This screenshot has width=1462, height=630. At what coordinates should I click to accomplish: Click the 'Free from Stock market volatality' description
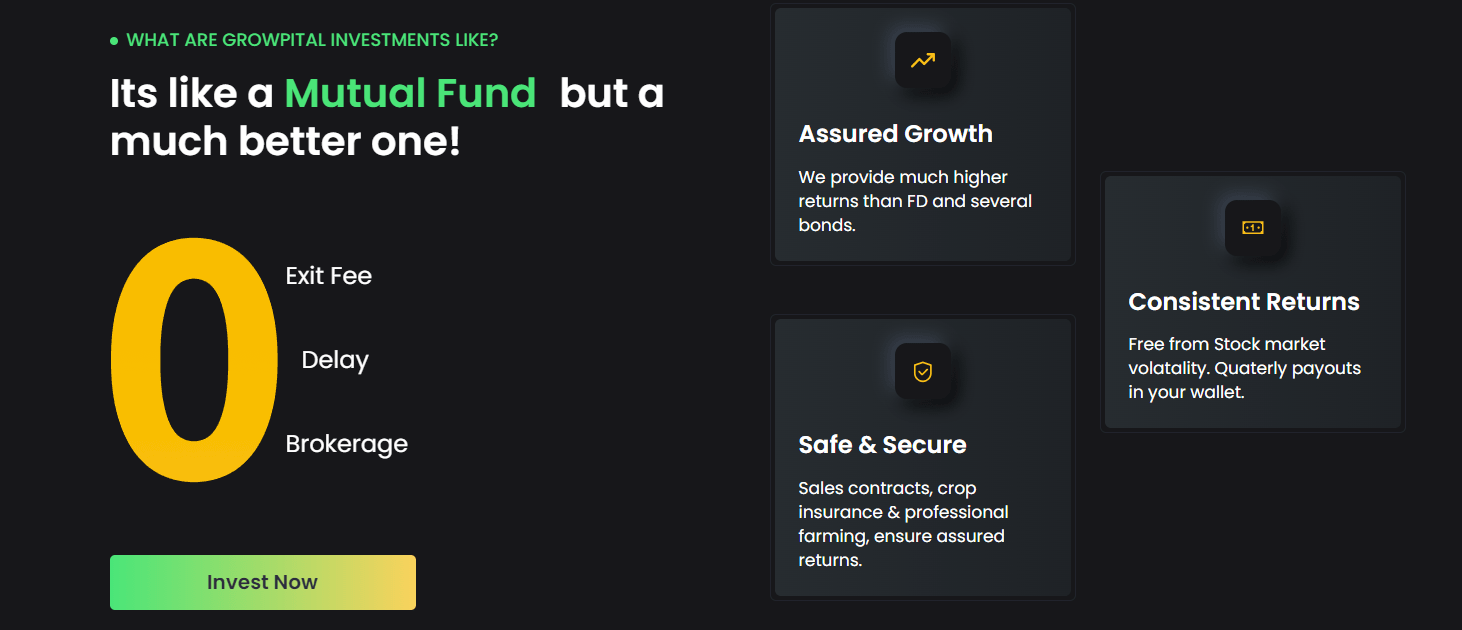pyautogui.click(x=1244, y=368)
